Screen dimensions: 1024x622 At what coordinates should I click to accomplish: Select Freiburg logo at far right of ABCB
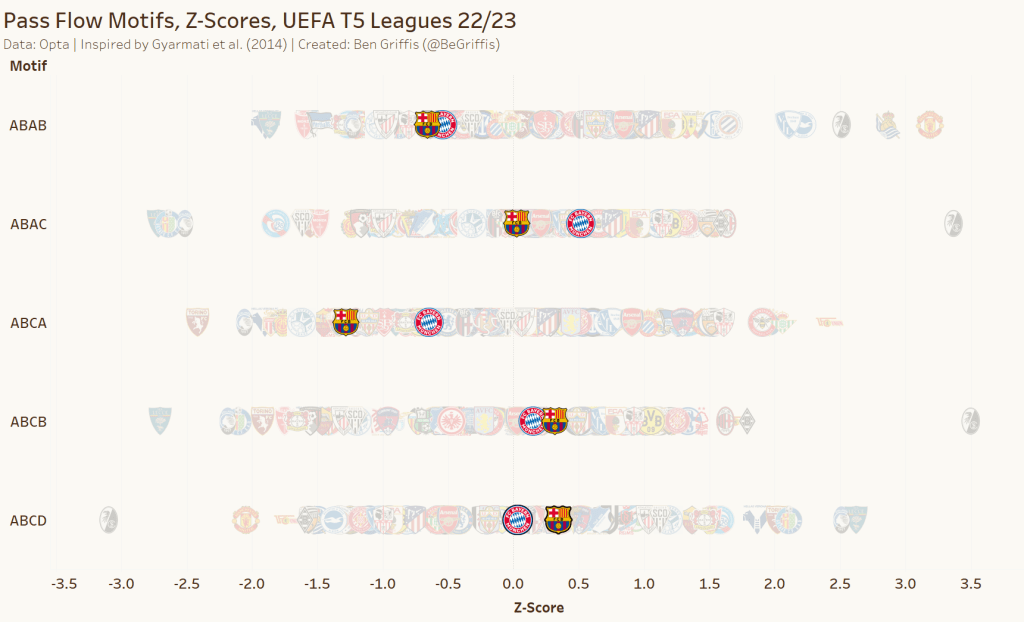pos(969,420)
